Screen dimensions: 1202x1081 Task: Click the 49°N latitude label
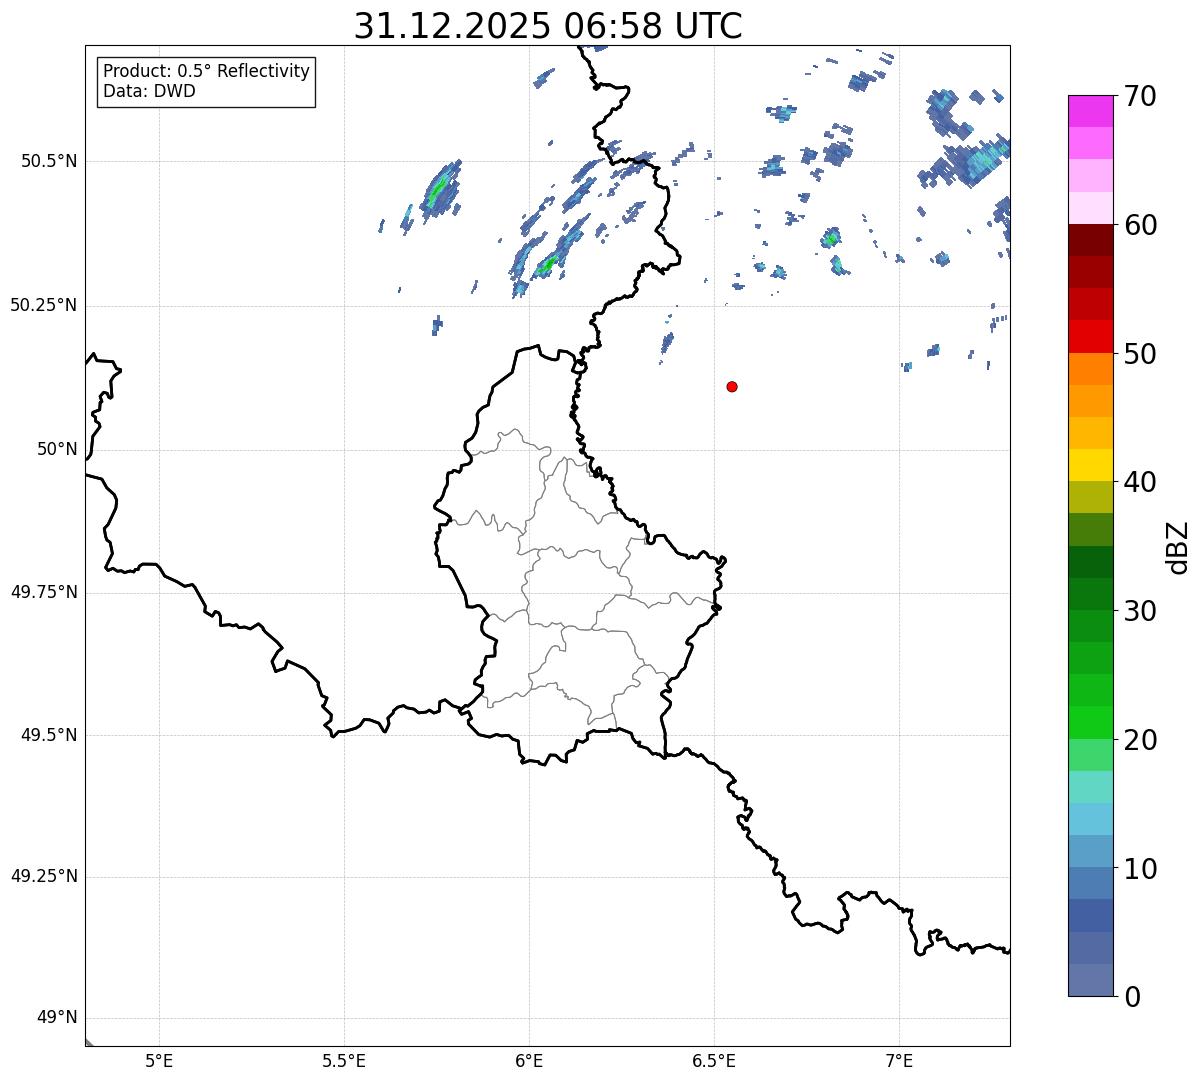click(57, 1018)
